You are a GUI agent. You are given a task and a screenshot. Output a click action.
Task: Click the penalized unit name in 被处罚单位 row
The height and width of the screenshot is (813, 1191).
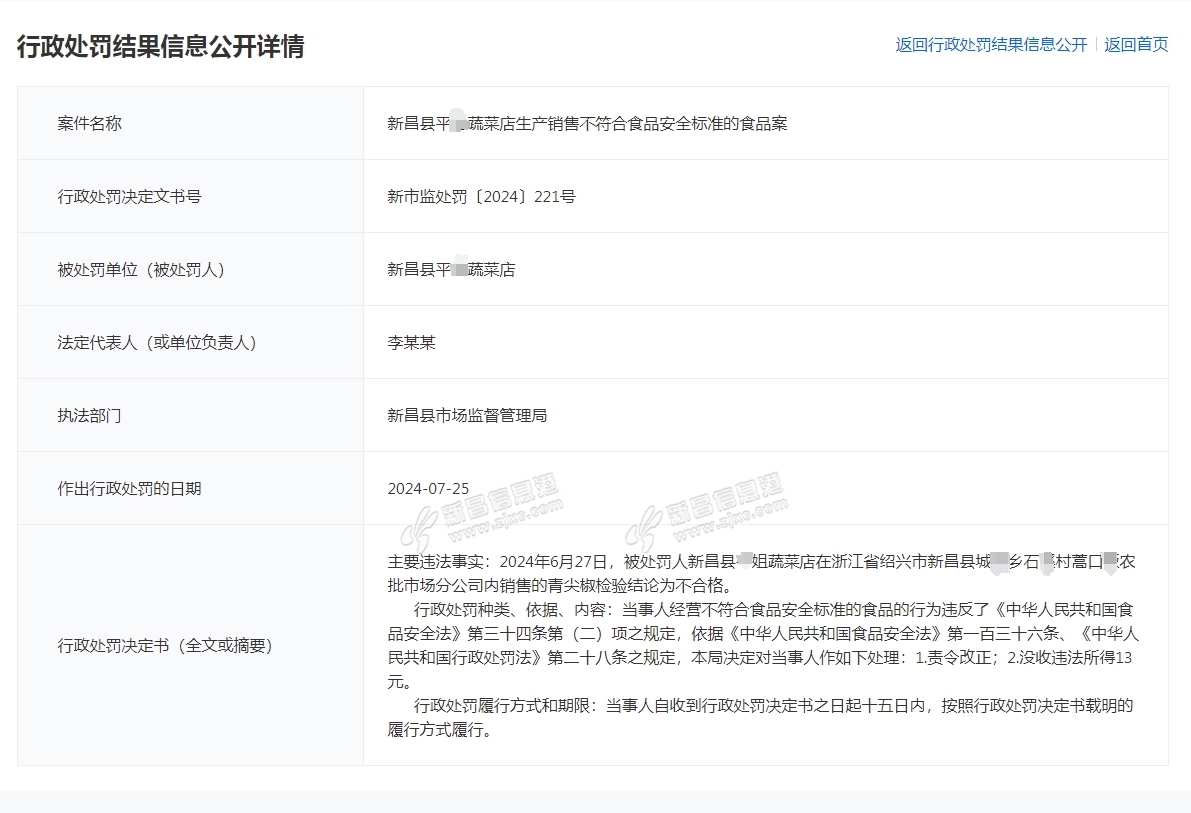pos(451,270)
